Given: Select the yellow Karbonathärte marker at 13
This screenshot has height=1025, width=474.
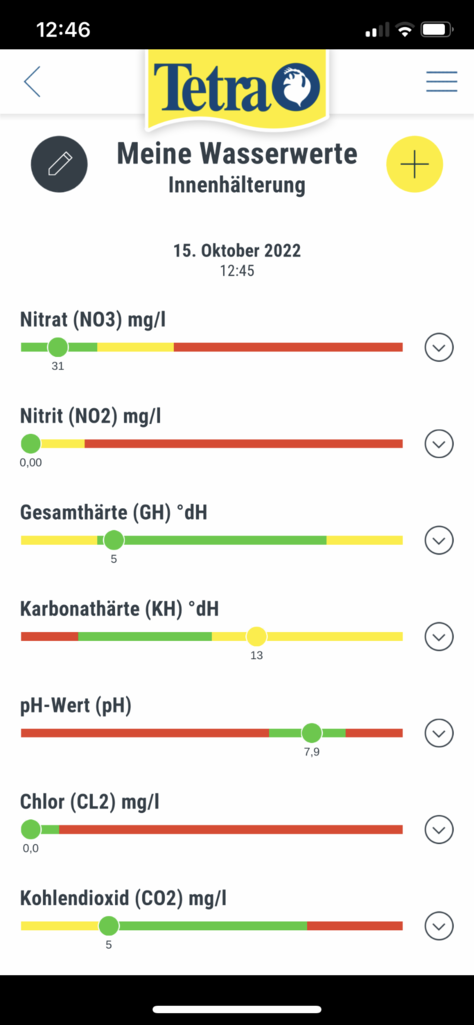Looking at the screenshot, I should tap(256, 636).
